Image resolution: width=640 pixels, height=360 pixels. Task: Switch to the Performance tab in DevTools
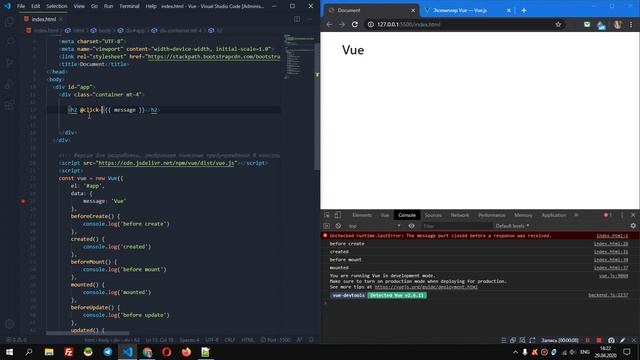[491, 215]
